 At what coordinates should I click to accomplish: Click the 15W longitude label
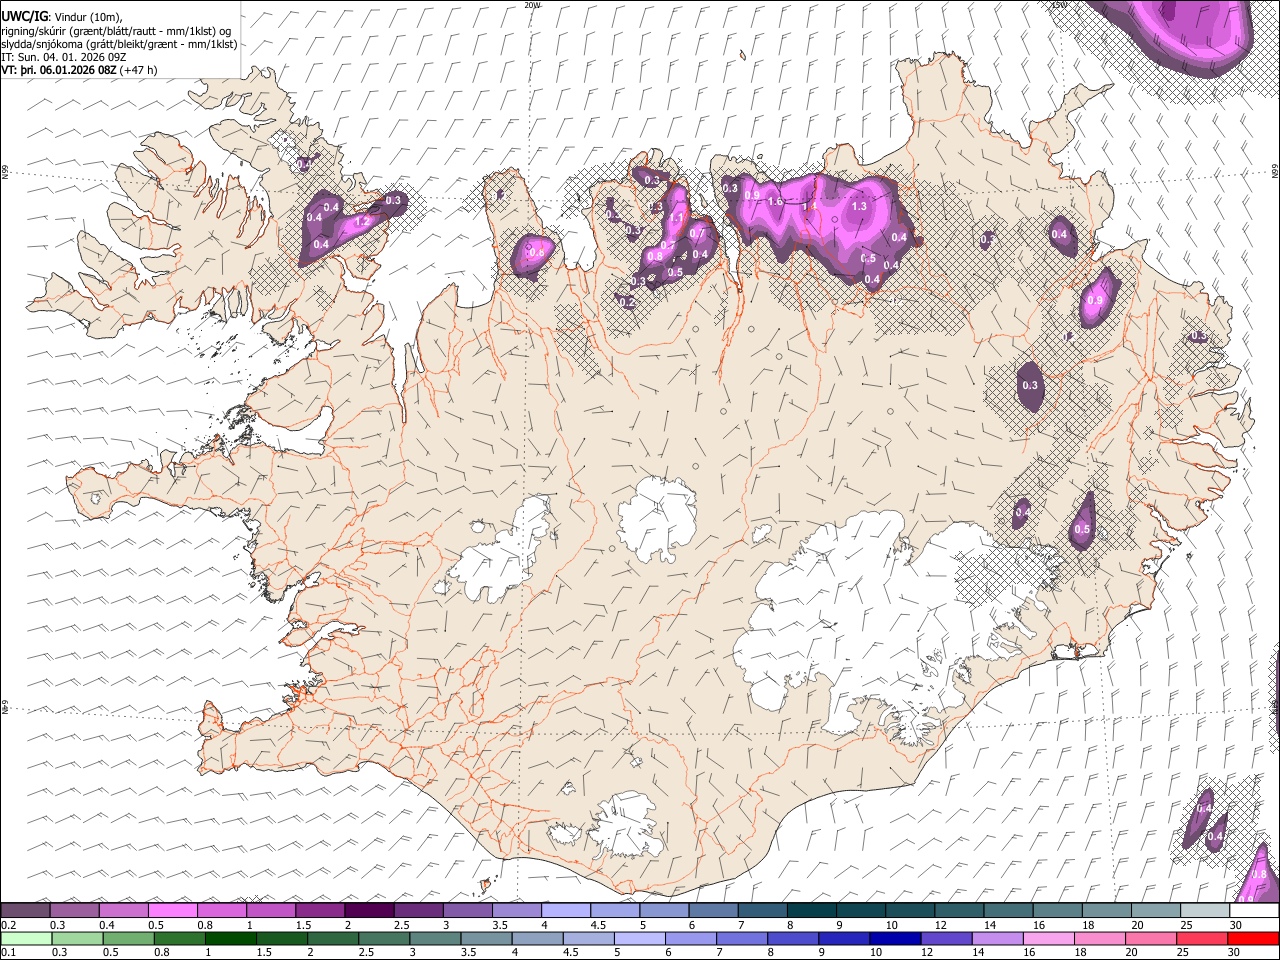(x=1059, y=5)
